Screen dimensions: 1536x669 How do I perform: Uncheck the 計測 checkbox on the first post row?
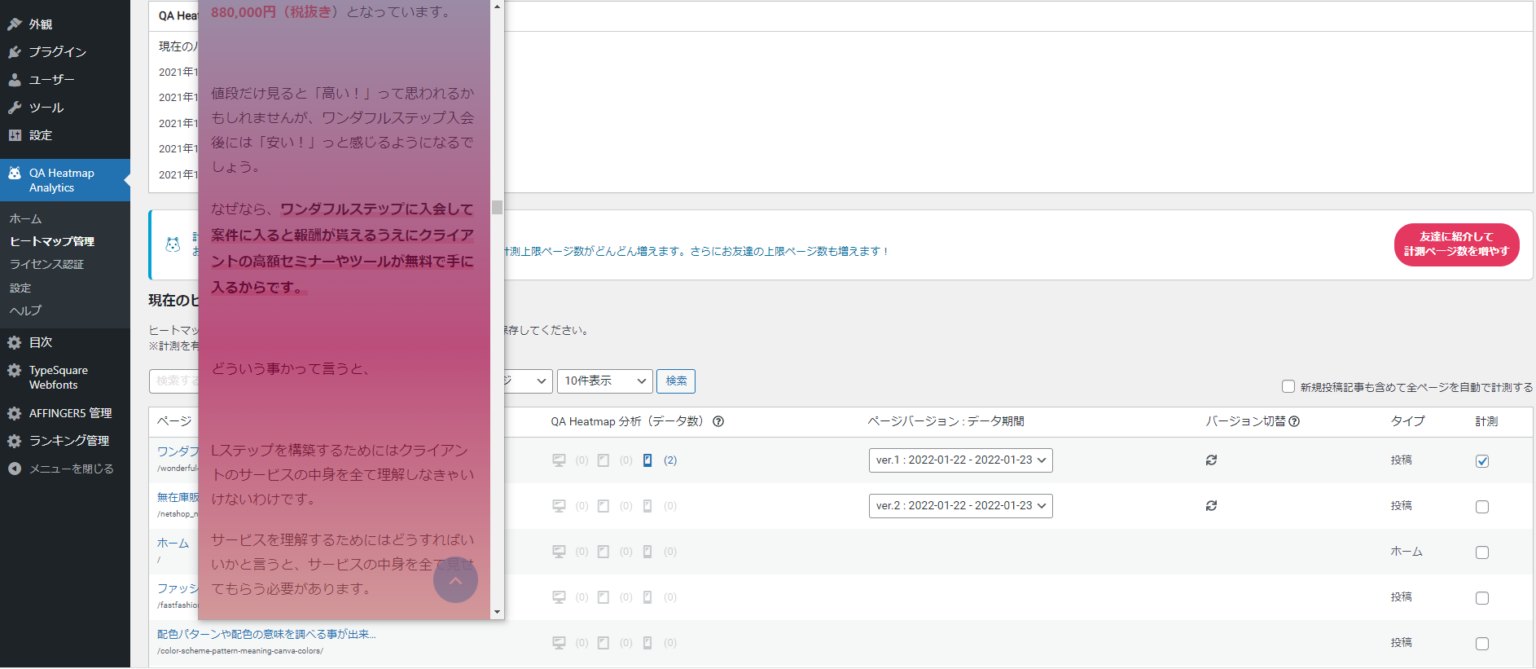click(1483, 460)
